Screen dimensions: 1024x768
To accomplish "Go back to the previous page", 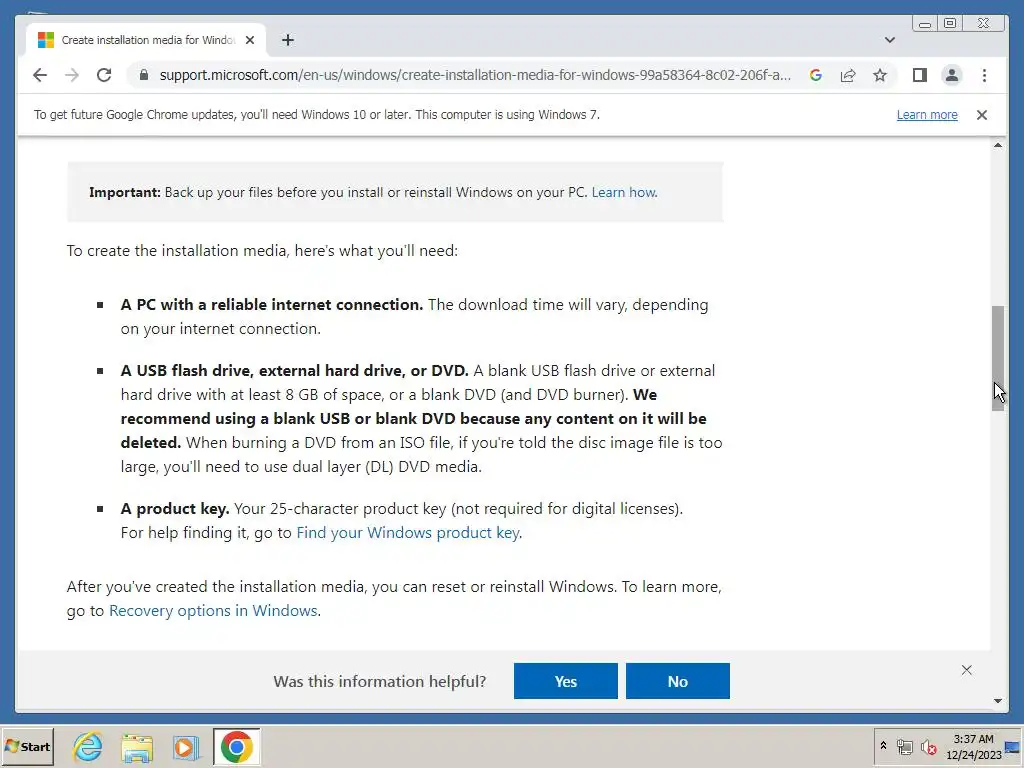I will point(40,75).
